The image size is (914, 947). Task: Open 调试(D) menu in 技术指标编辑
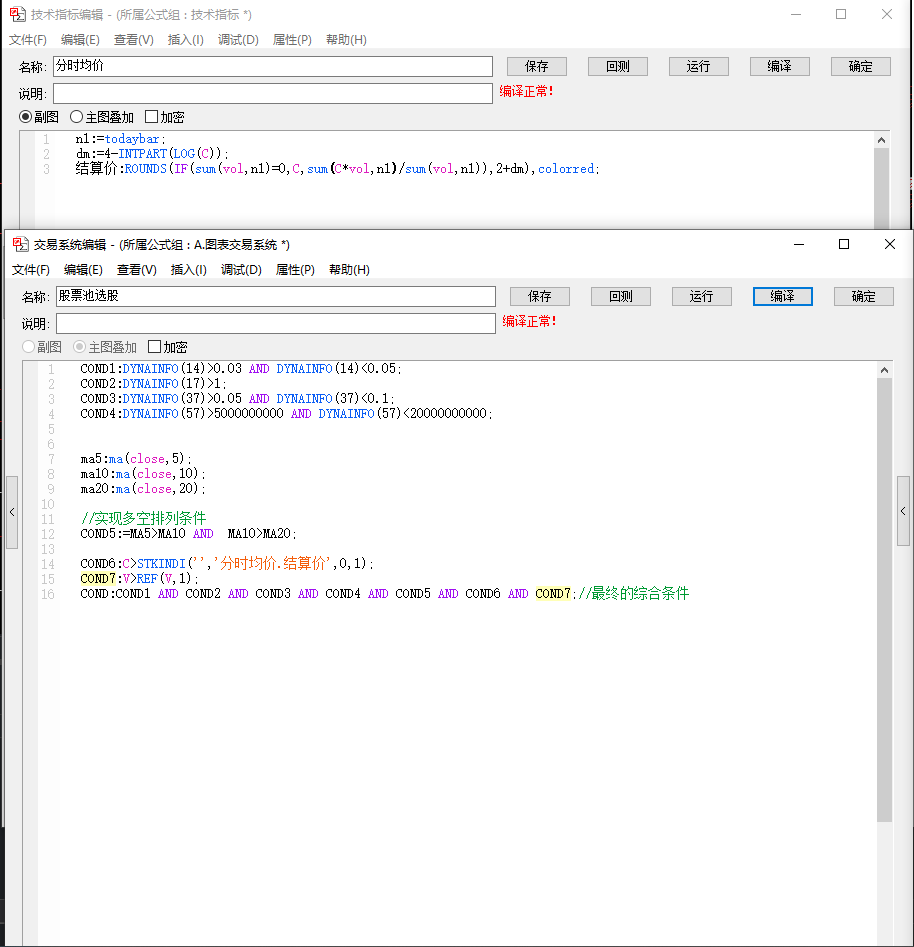tap(238, 40)
